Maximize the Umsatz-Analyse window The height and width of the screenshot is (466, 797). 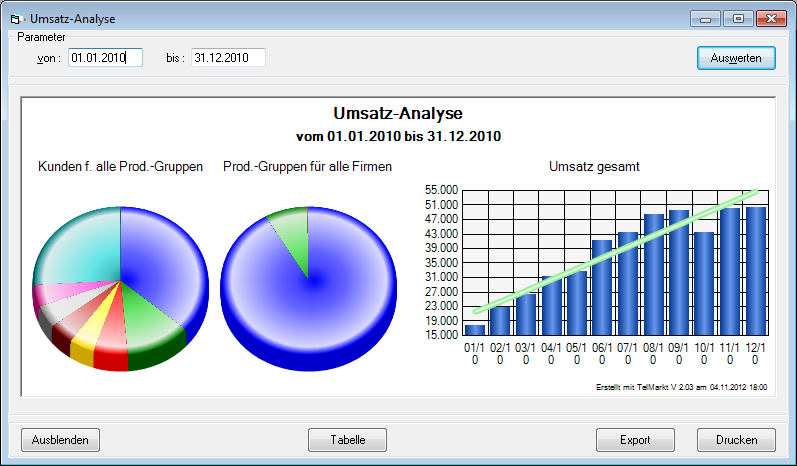tap(738, 18)
